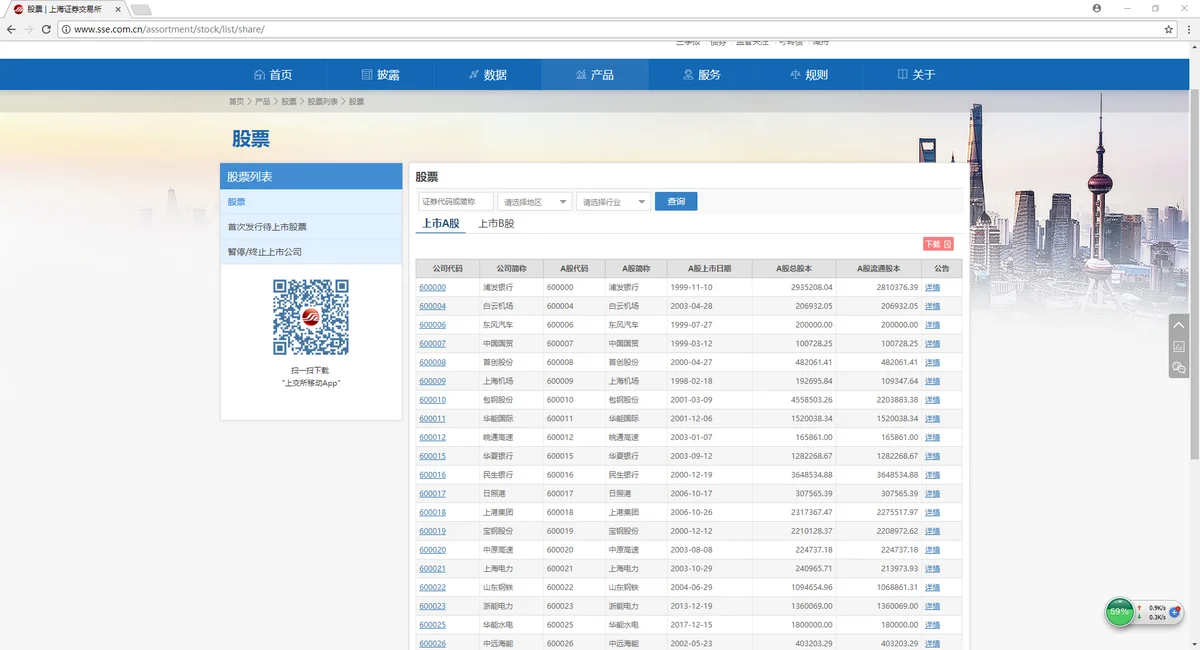Screen dimensions: 1200x650
Task: Click total shares value 4558503.26
Action: coord(812,400)
